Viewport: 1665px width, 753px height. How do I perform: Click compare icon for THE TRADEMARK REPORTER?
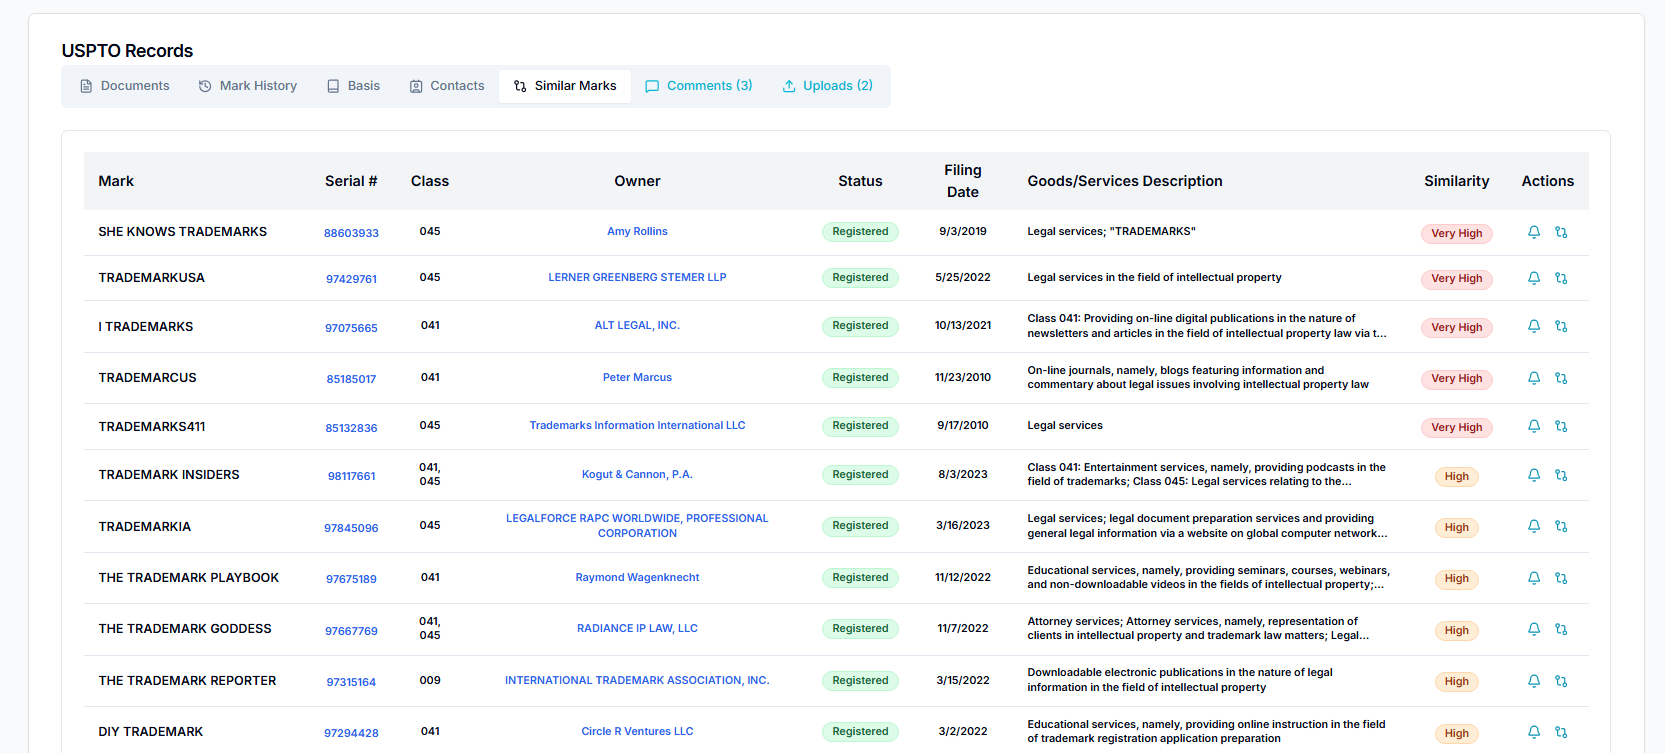point(1561,681)
